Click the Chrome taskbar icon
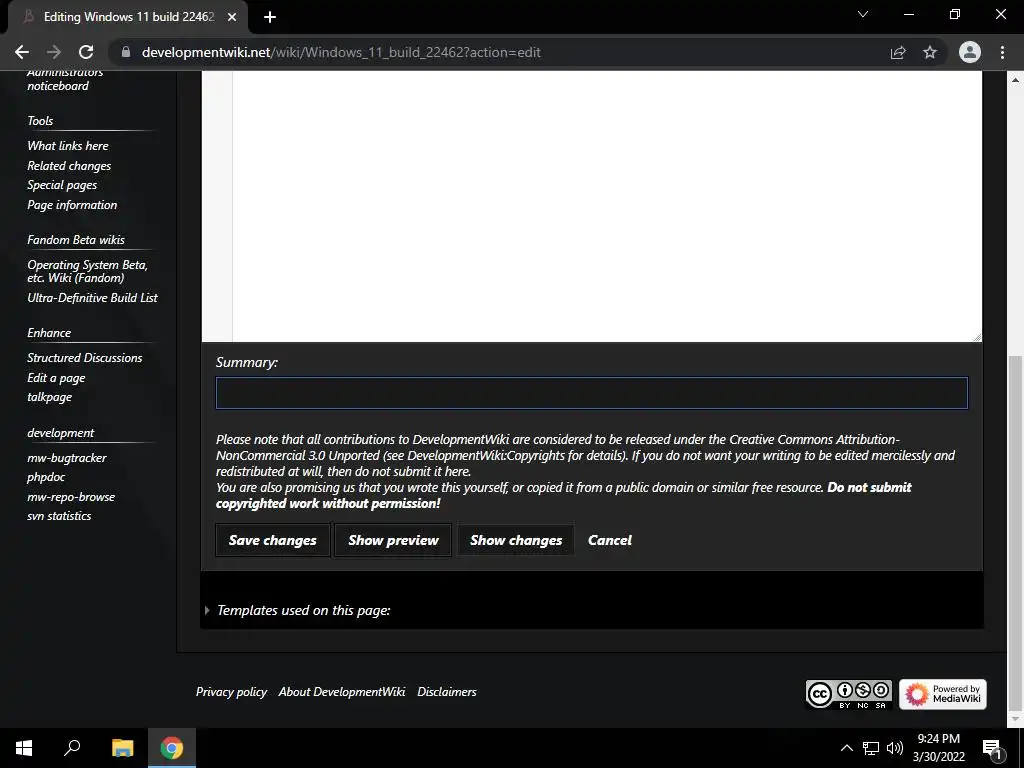This screenshot has height=768, width=1024. (x=172, y=748)
